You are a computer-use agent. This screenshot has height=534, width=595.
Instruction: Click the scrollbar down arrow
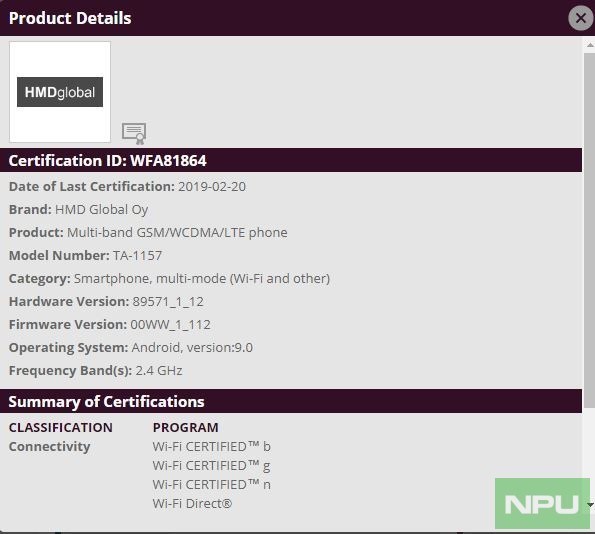[x=590, y=505]
